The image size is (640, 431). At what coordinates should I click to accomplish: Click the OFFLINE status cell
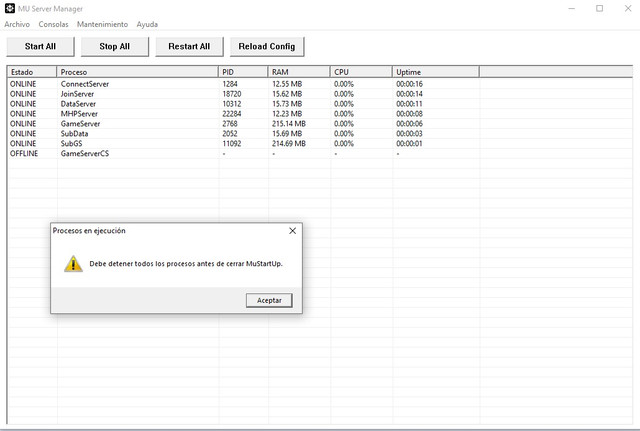(x=24, y=153)
